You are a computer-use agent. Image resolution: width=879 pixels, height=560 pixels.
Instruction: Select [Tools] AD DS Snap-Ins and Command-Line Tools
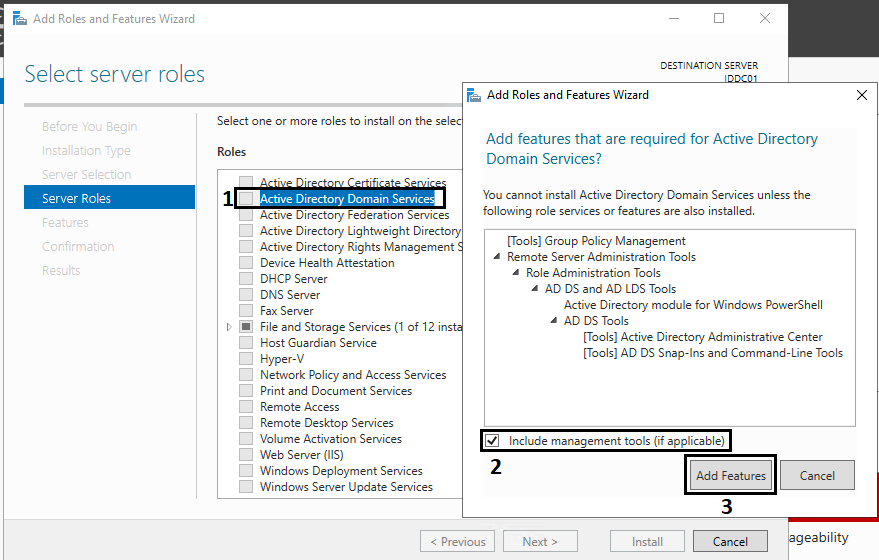[x=713, y=353]
